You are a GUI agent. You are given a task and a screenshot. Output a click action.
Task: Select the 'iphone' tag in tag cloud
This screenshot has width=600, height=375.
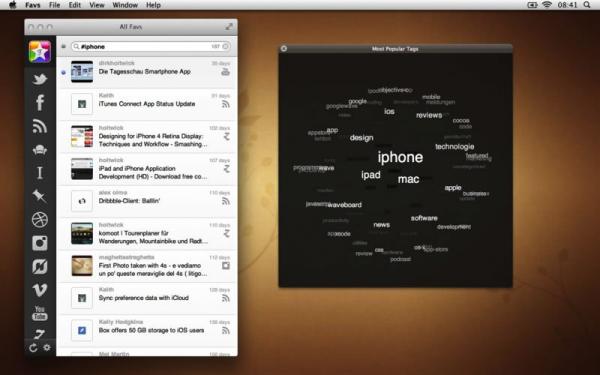point(400,157)
